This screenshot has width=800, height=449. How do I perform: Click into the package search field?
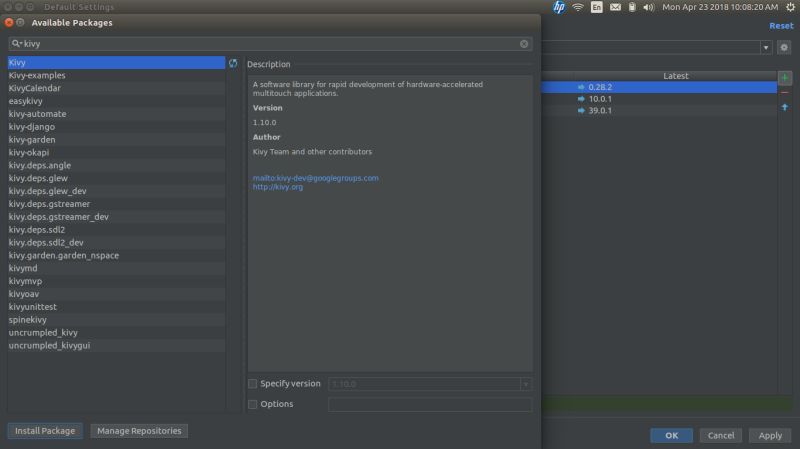point(270,44)
